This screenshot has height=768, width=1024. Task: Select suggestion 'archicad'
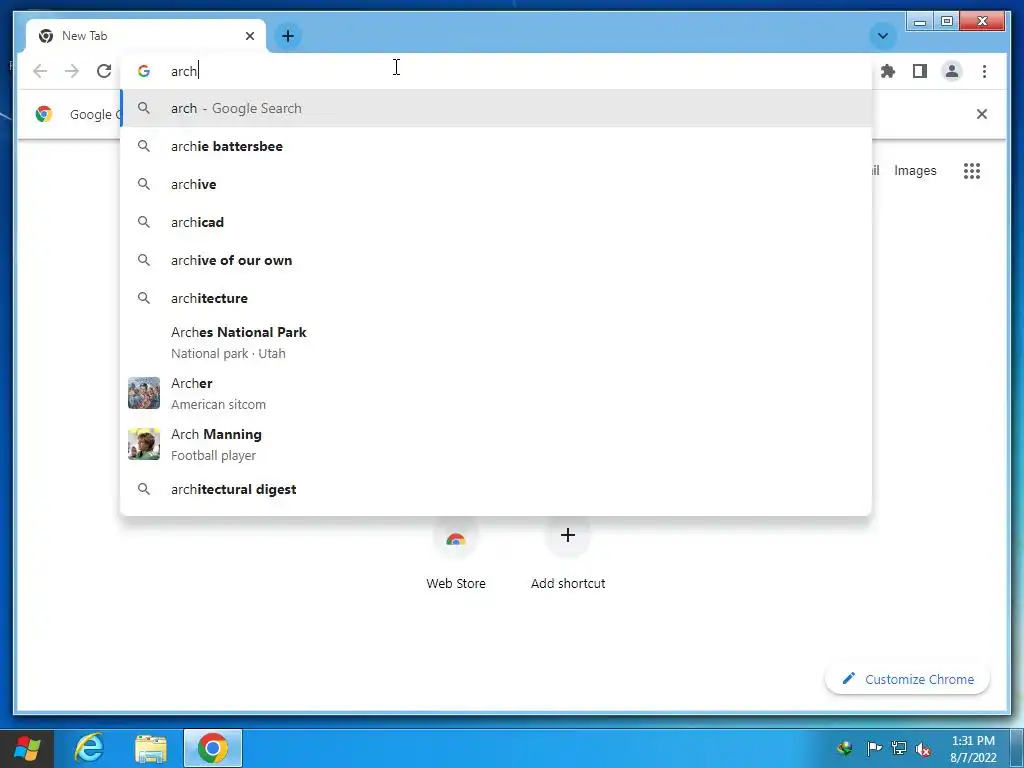coord(496,222)
